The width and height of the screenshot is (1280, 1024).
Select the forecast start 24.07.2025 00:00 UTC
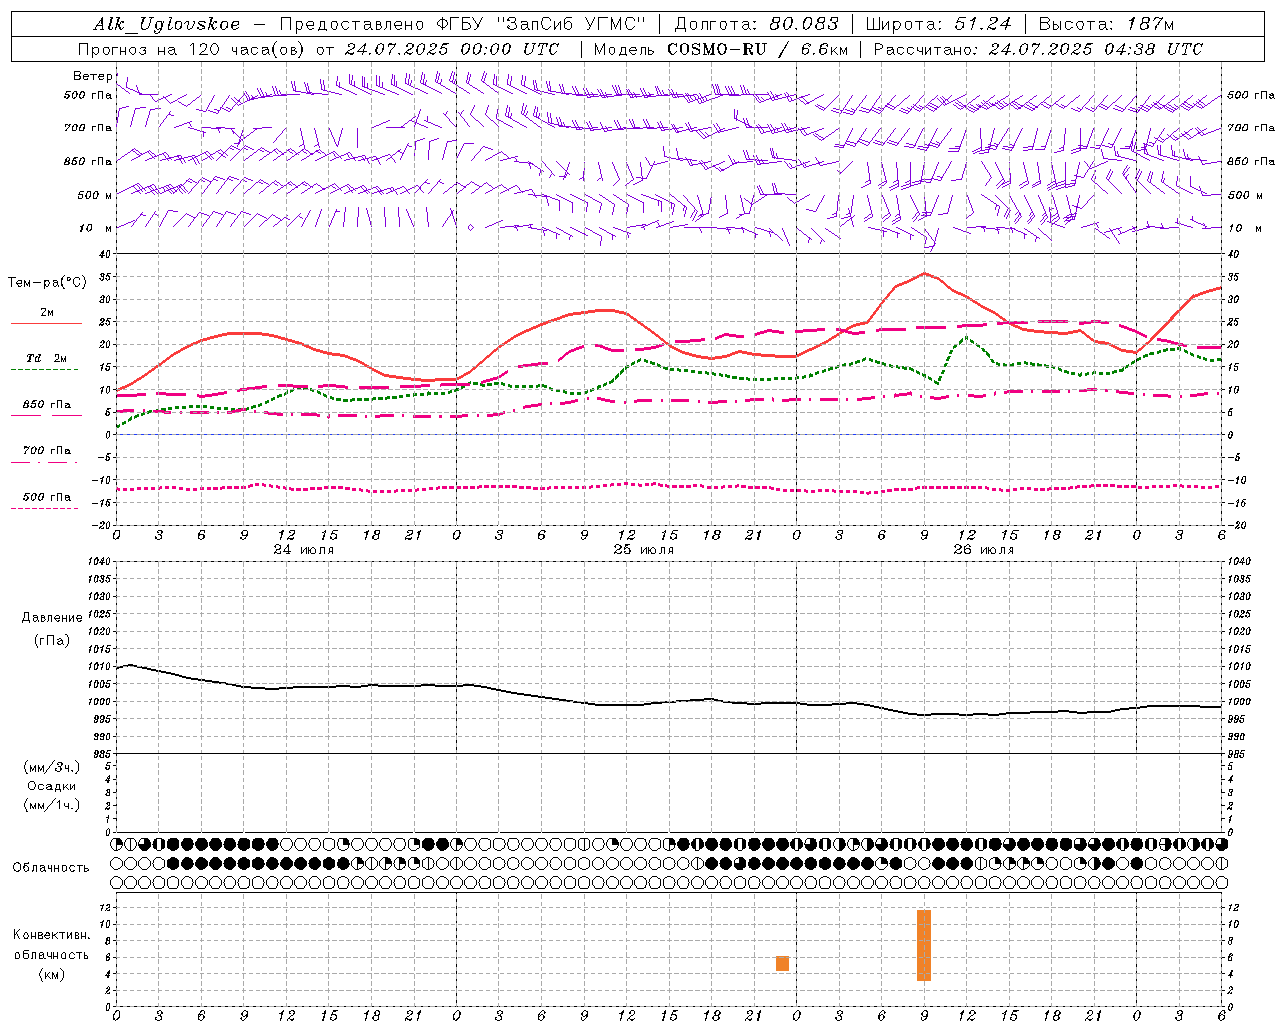click(x=452, y=49)
